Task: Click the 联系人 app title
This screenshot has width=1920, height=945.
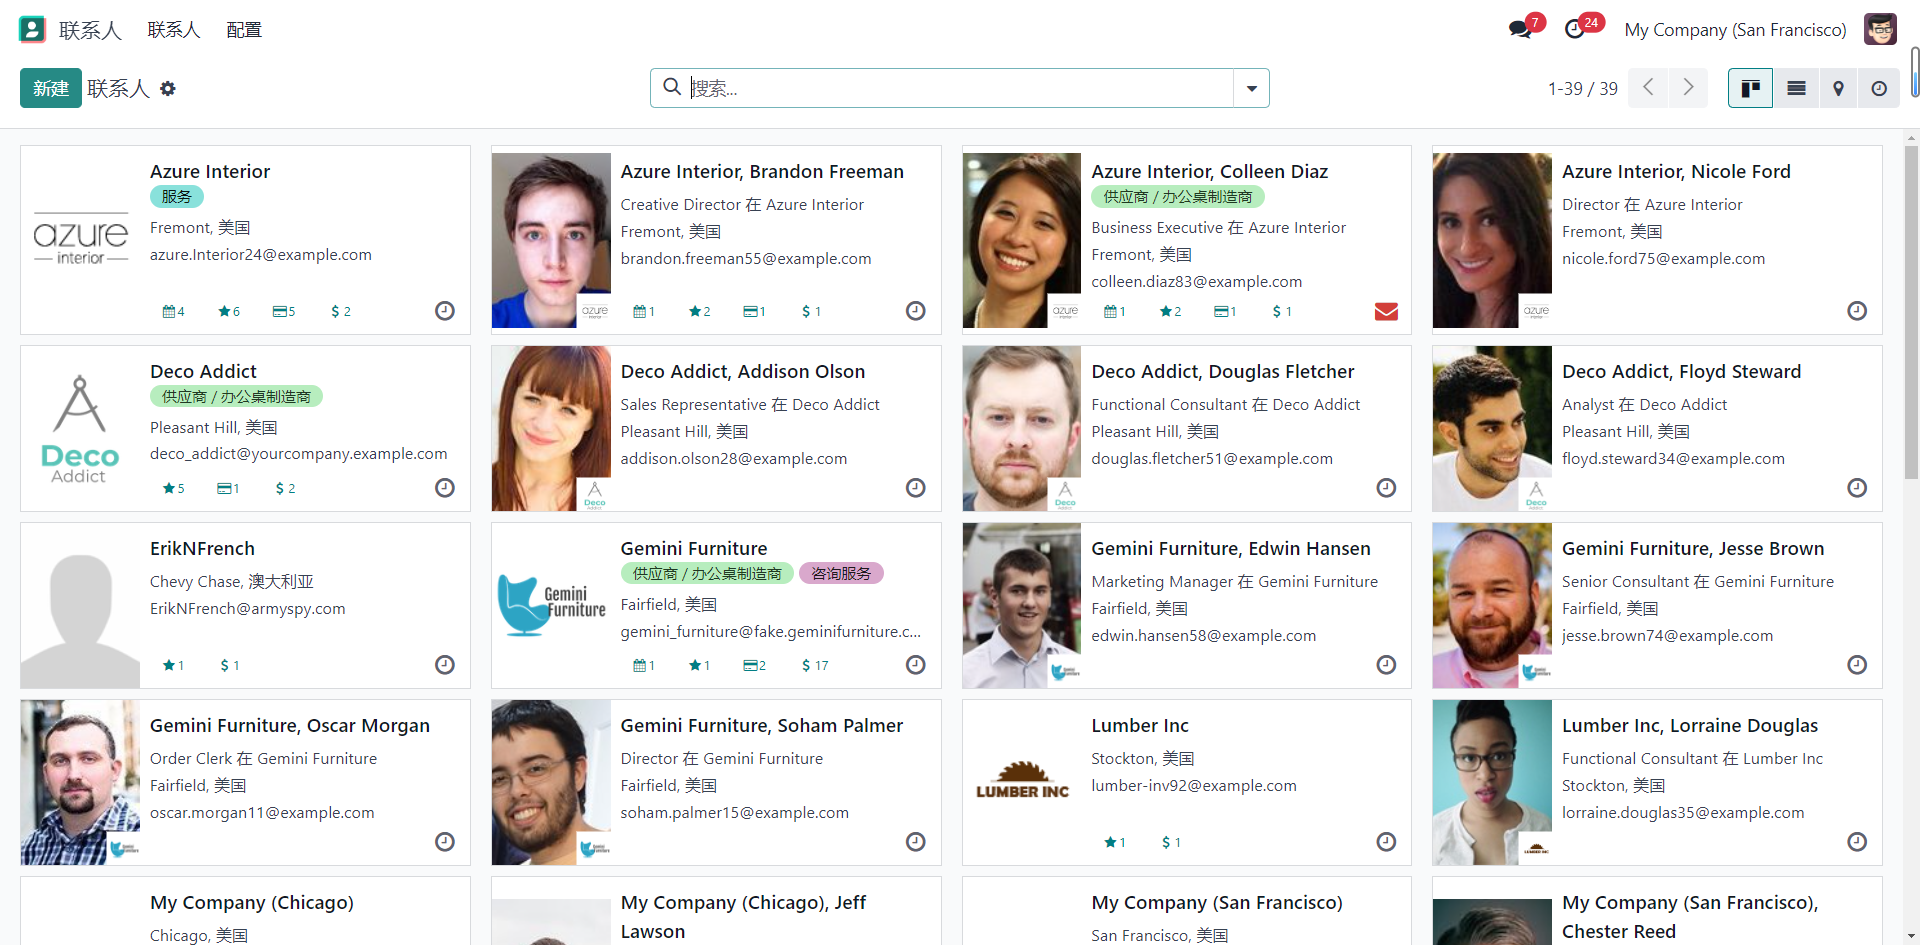Action: 90,30
